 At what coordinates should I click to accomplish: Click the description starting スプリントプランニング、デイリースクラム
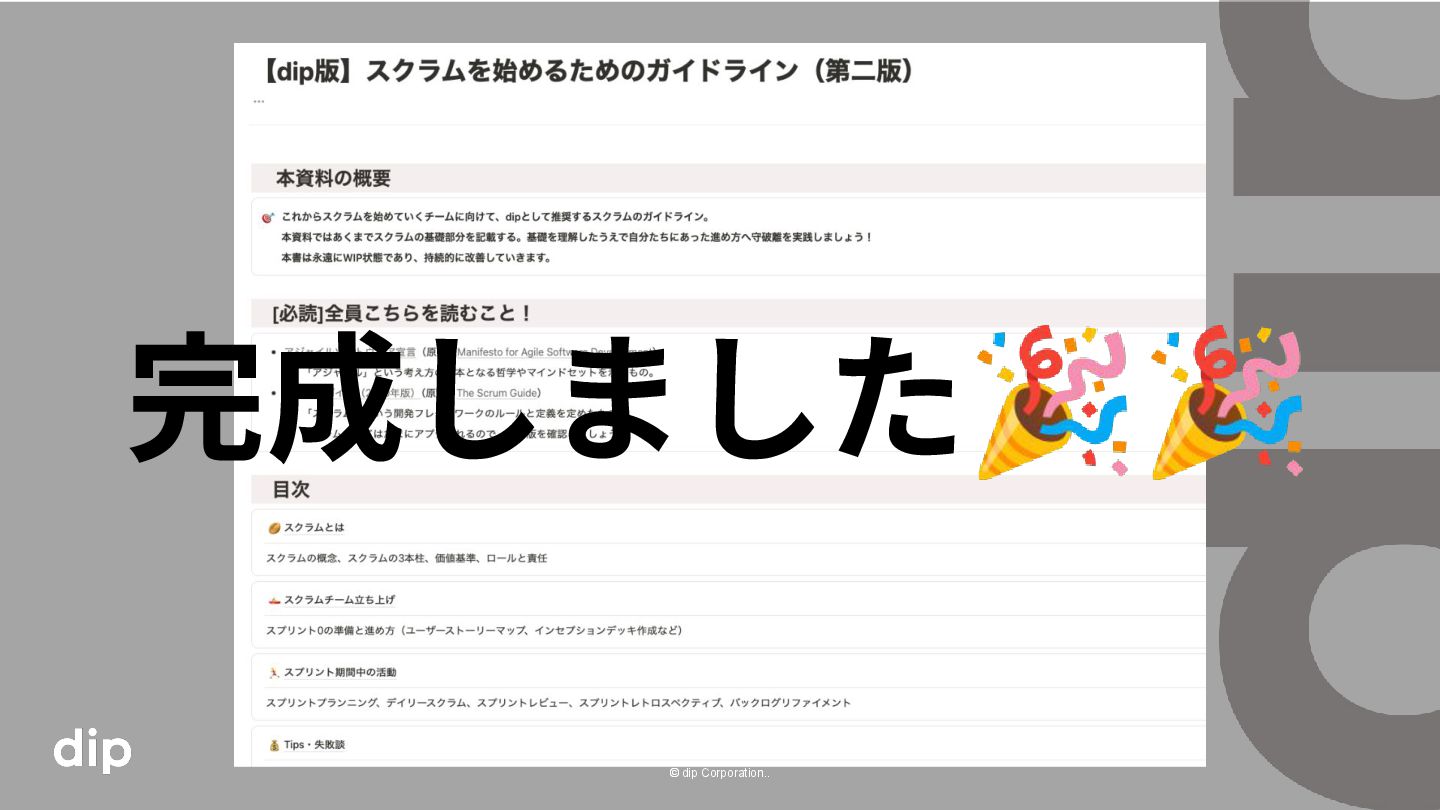[558, 703]
